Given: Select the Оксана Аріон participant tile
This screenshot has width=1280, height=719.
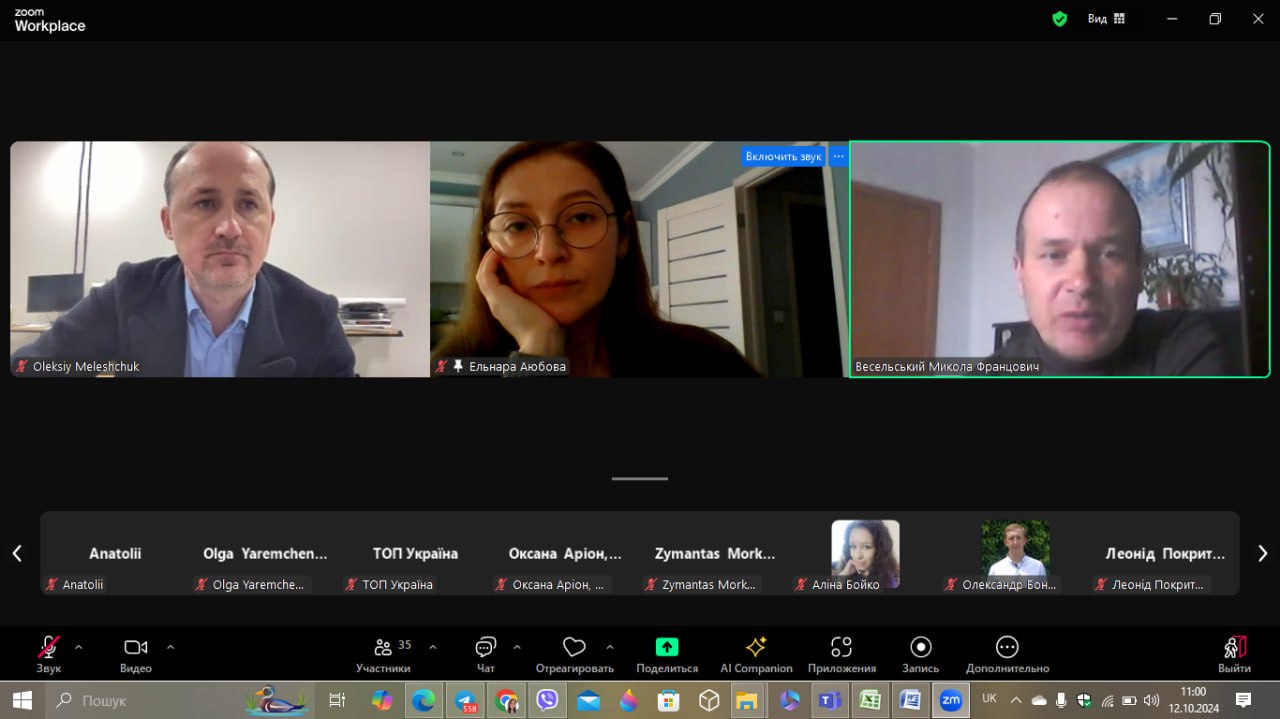Looking at the screenshot, I should pyautogui.click(x=565, y=554).
